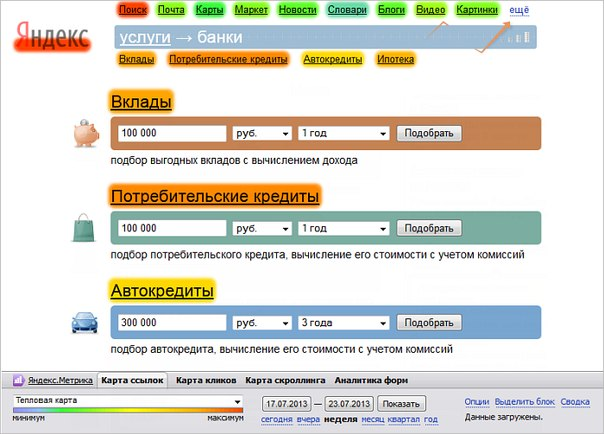Click the large Потребительские кредиты section heading
Screen dimensions: 604x434
coord(215,196)
